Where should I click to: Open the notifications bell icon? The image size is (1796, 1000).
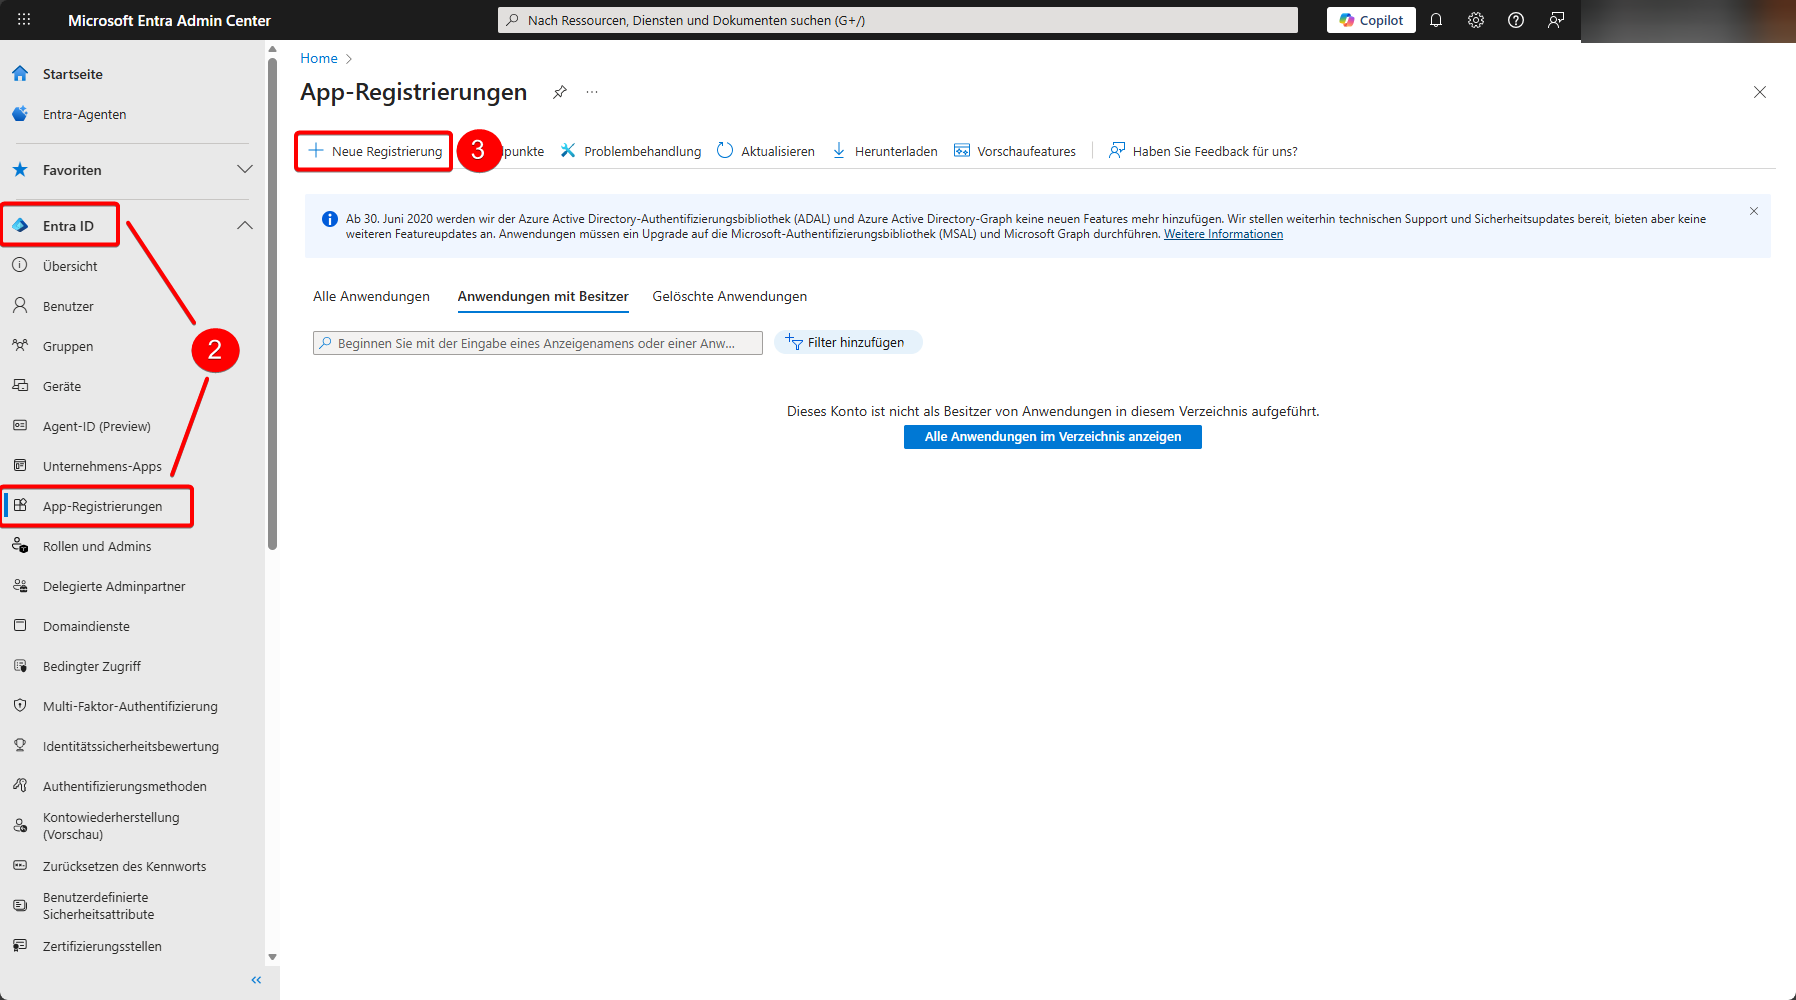pos(1436,20)
